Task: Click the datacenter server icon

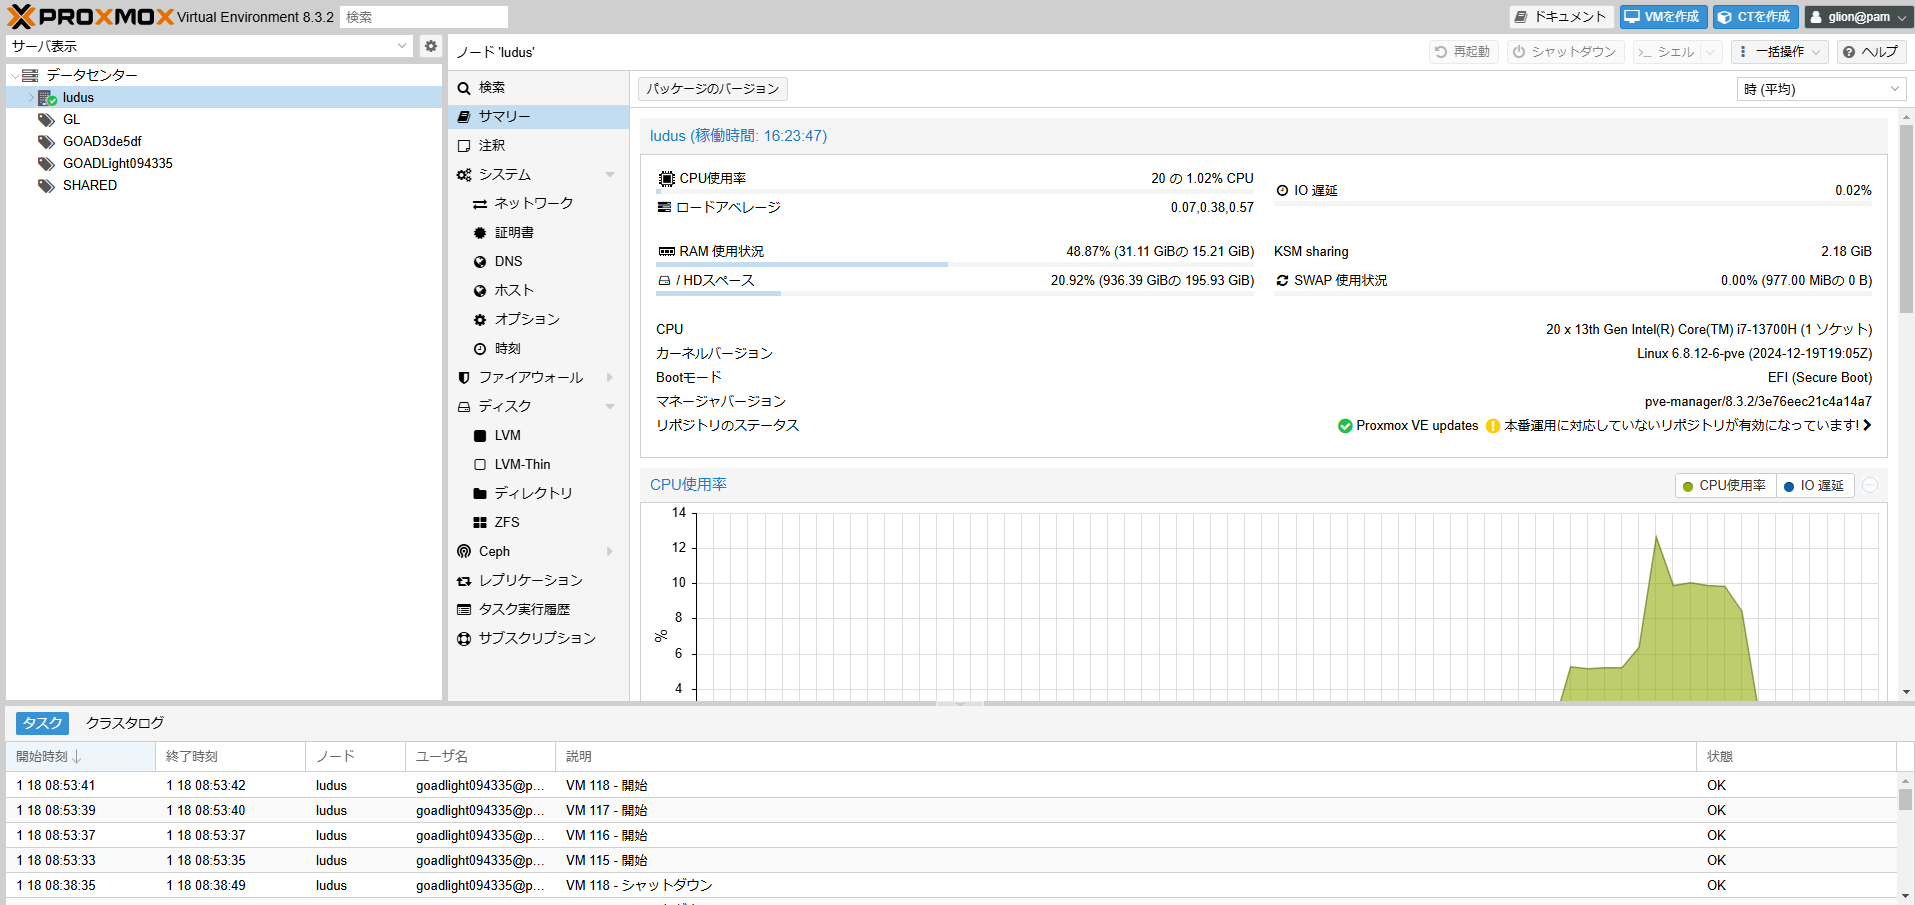Action: coord(30,76)
